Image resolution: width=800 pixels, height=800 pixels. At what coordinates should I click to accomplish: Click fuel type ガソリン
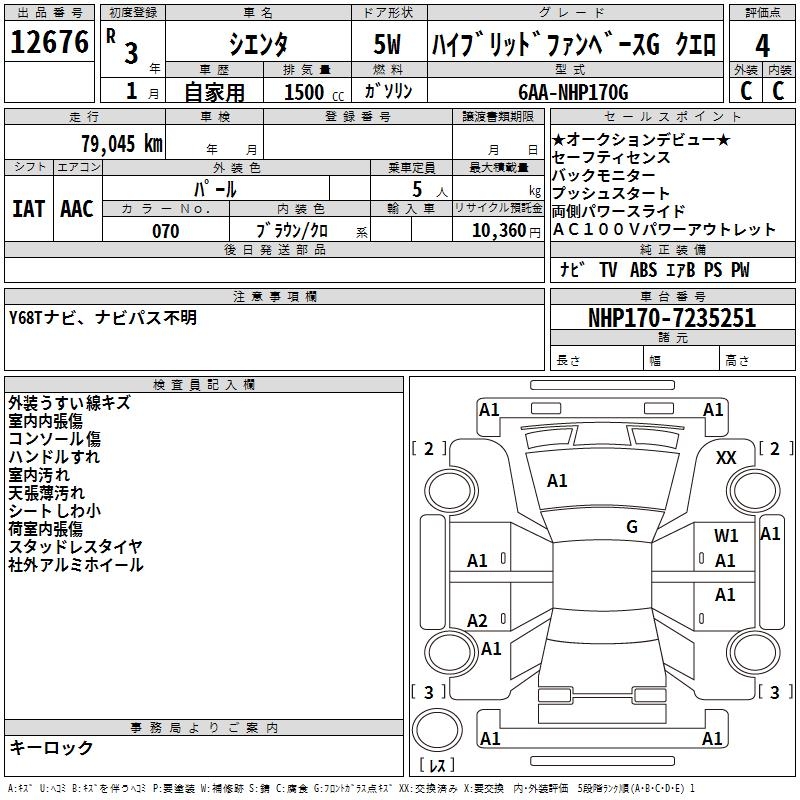(388, 91)
